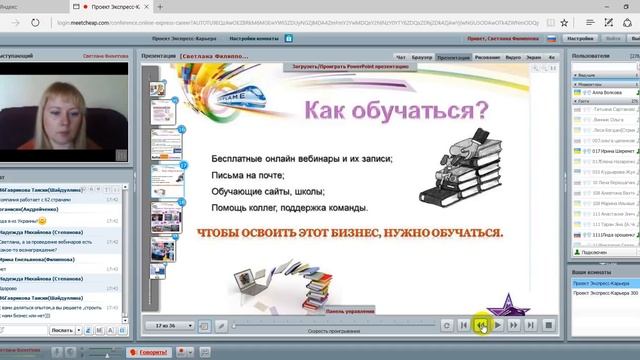This screenshot has width=640, height=360.
Task: Switch to the Браузер tab
Action: click(x=422, y=58)
